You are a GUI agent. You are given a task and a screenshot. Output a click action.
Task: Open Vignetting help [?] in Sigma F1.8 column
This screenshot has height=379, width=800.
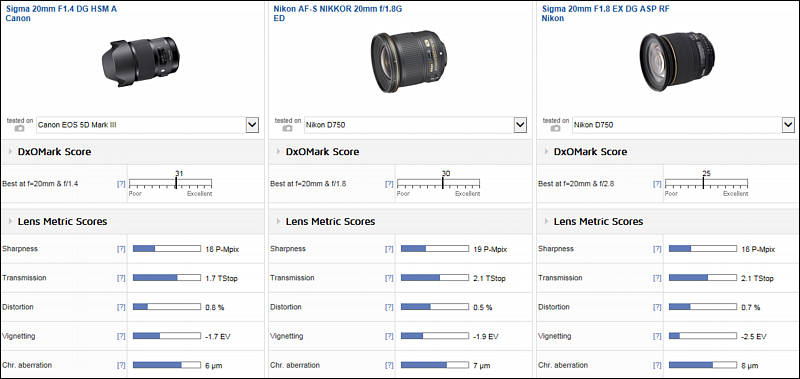pyautogui.click(x=657, y=336)
